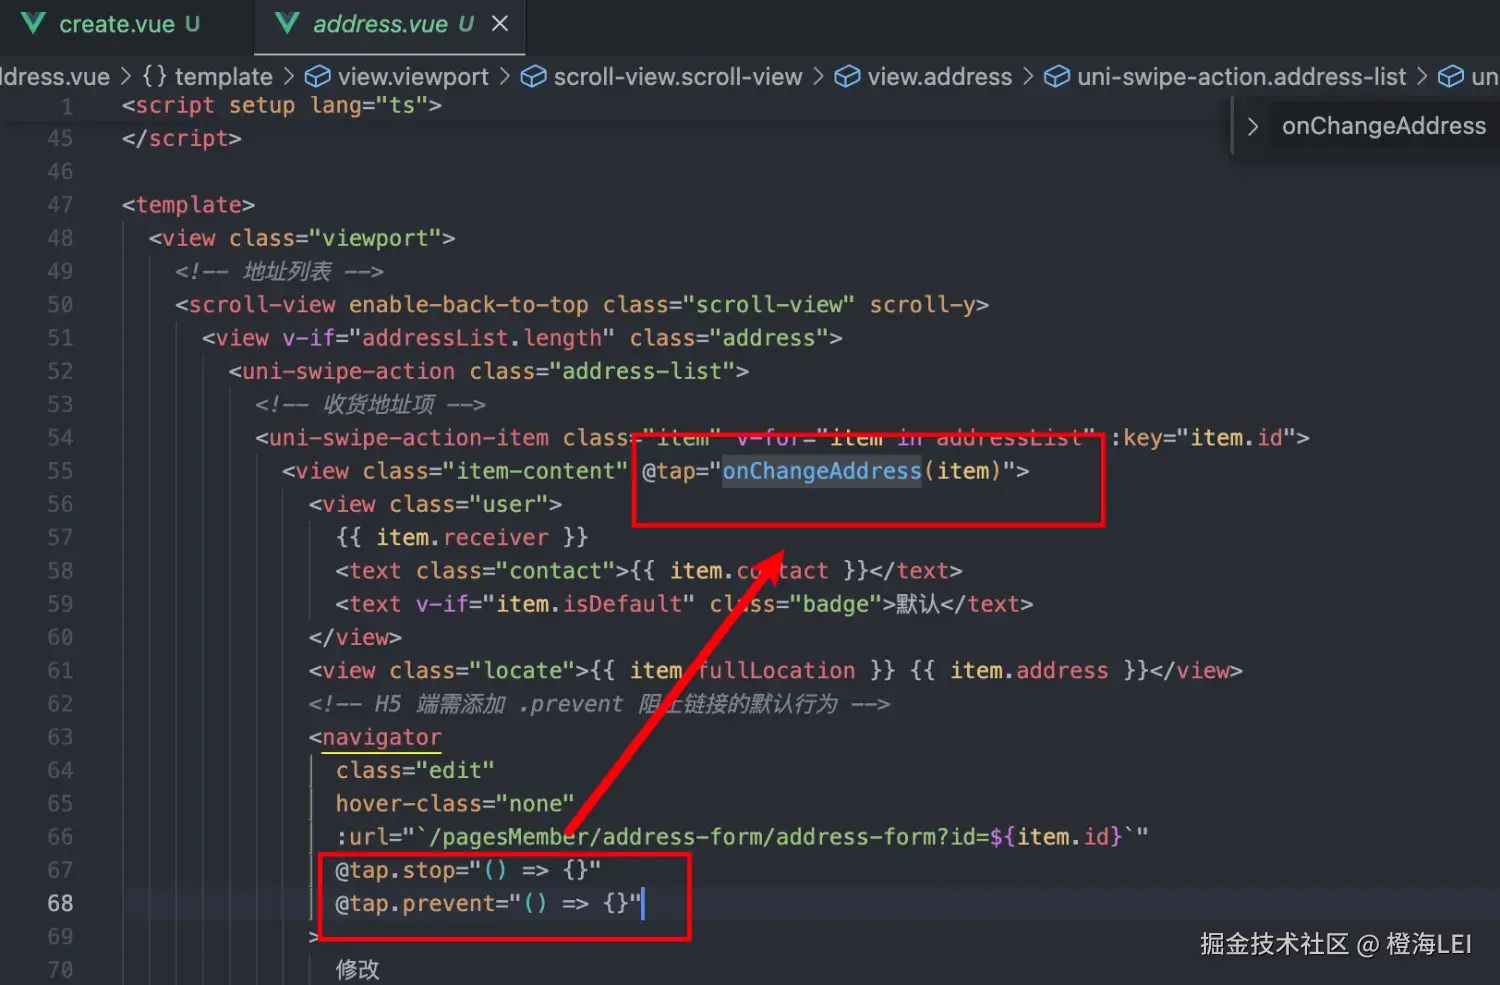Image resolution: width=1500 pixels, height=985 pixels.
Task: Click line number 47 in gutter
Action: (60, 205)
